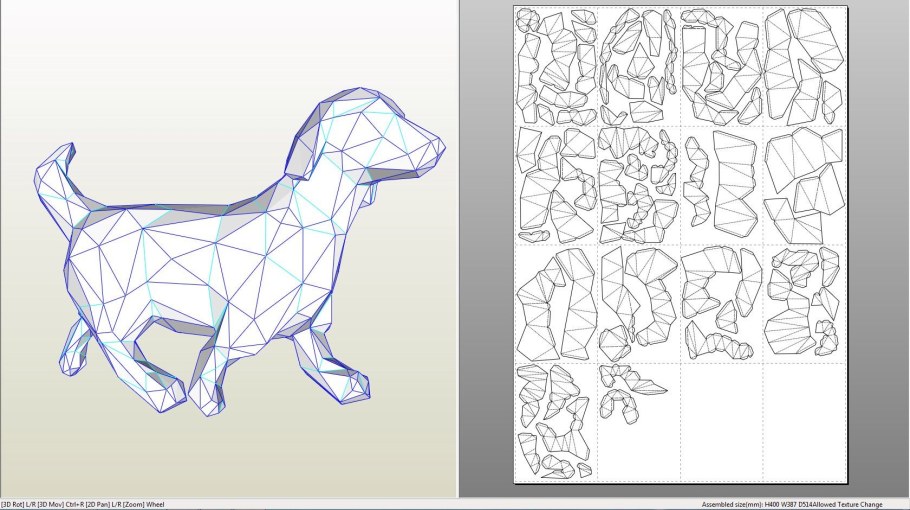Select unfolded pieces on the top-left page

[555, 65]
